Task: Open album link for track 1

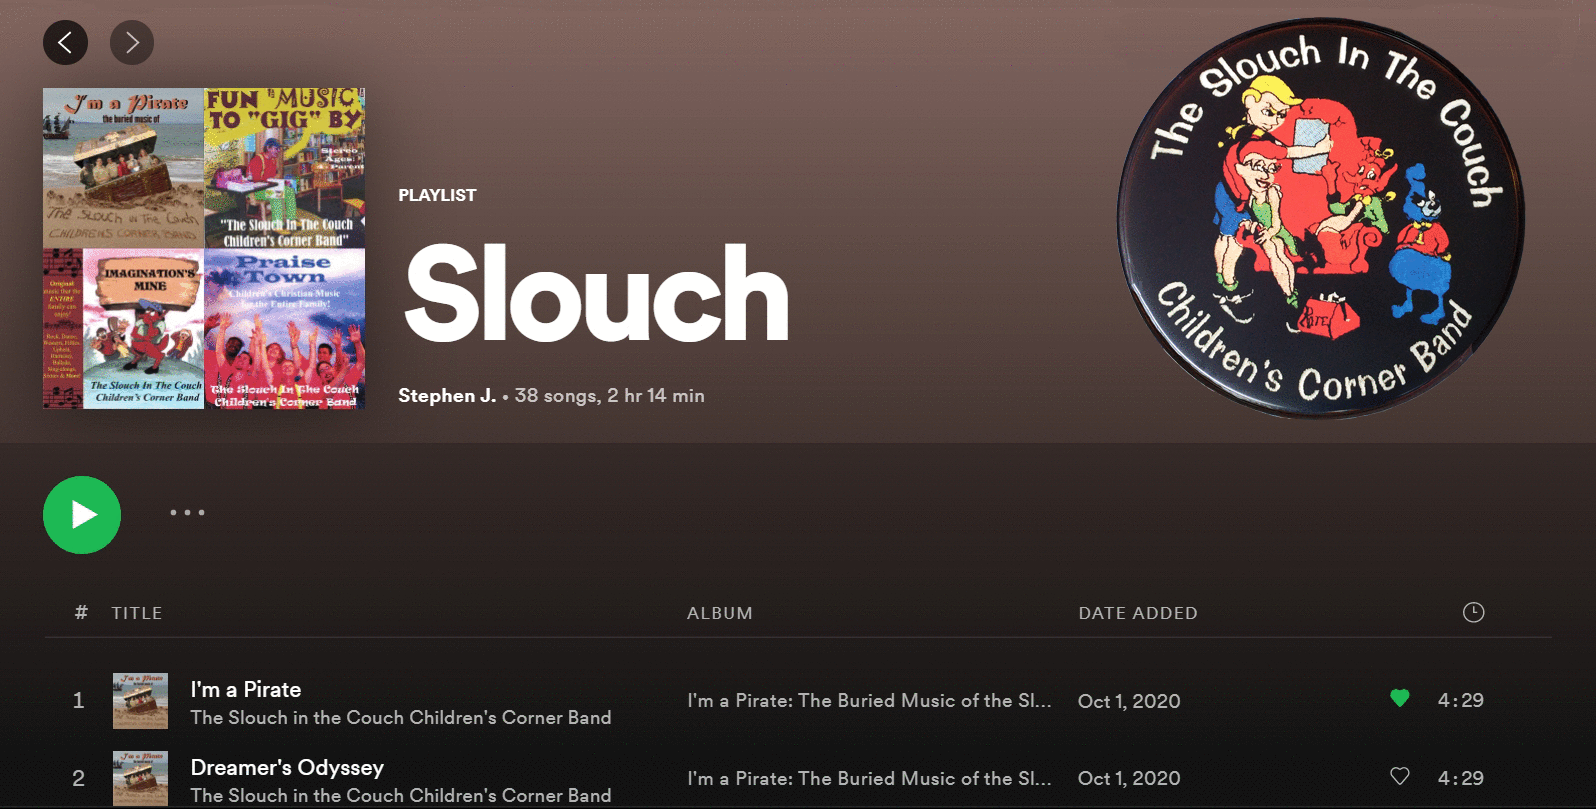Action: pos(869,701)
